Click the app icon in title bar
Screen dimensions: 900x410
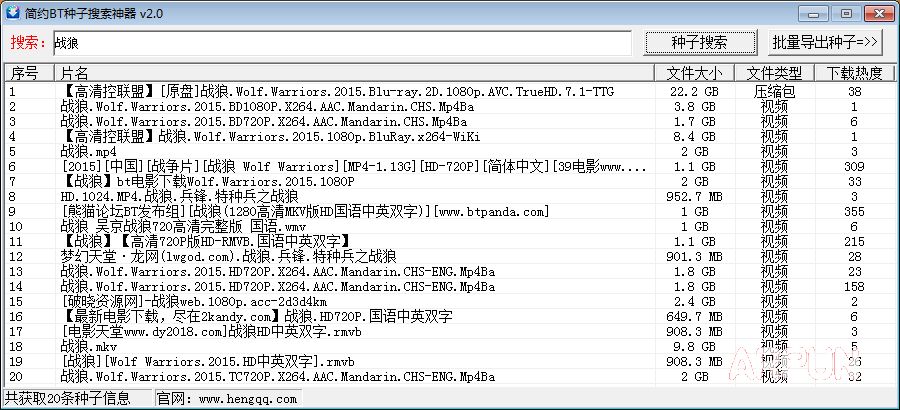[12, 12]
